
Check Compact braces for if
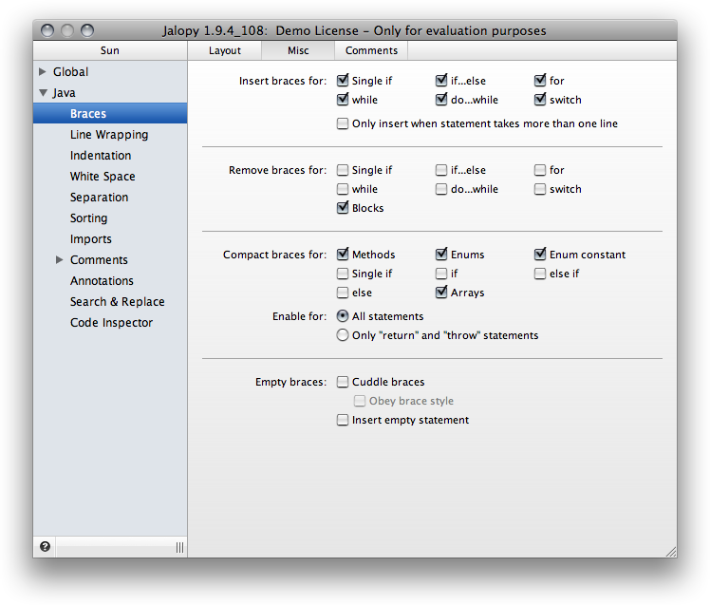tap(441, 274)
